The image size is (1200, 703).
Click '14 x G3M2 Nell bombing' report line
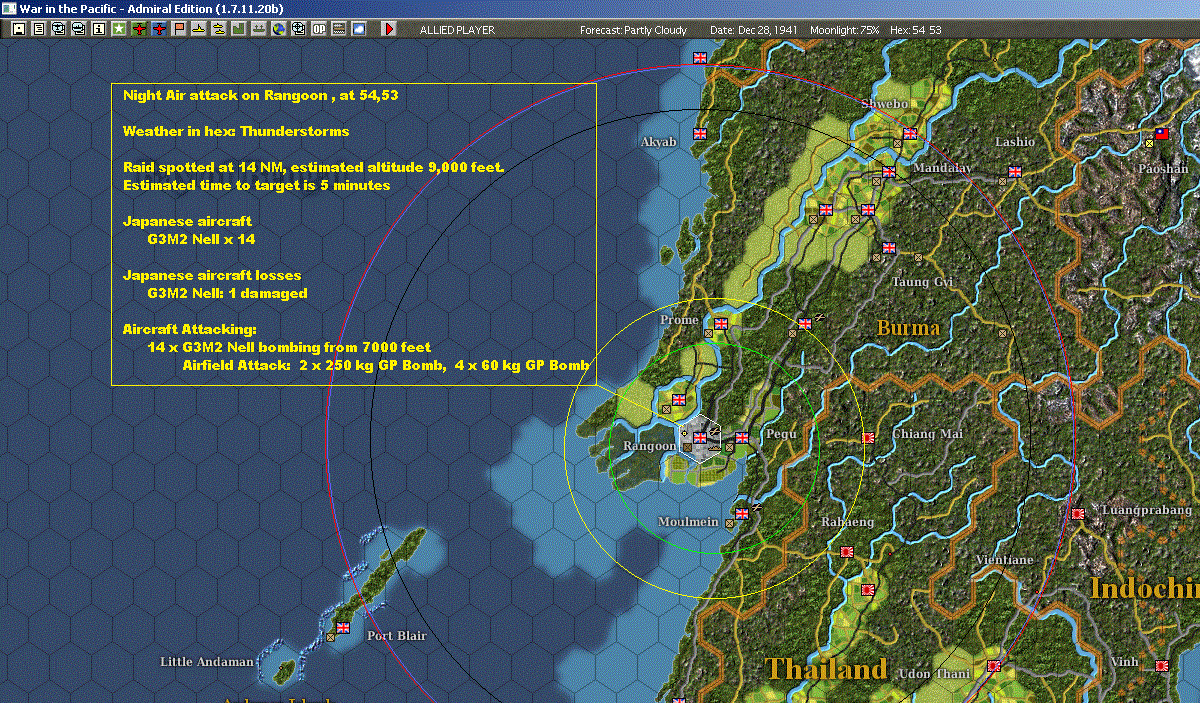point(289,347)
